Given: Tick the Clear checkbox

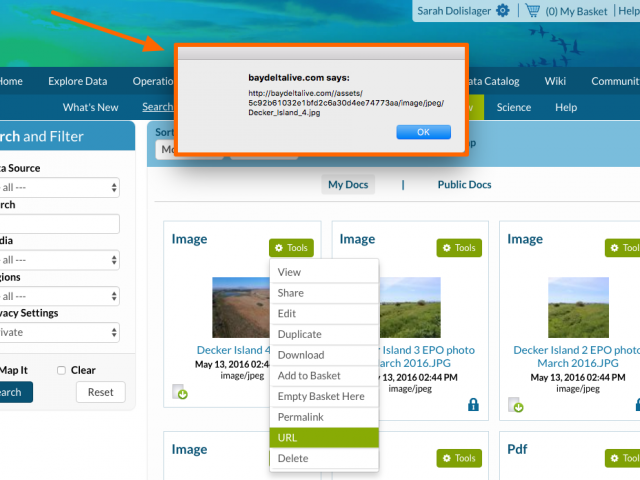Looking at the screenshot, I should click(61, 370).
